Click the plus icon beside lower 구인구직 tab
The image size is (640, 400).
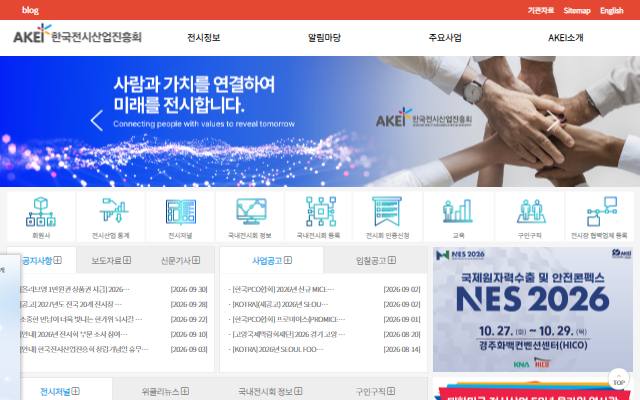coord(391,391)
